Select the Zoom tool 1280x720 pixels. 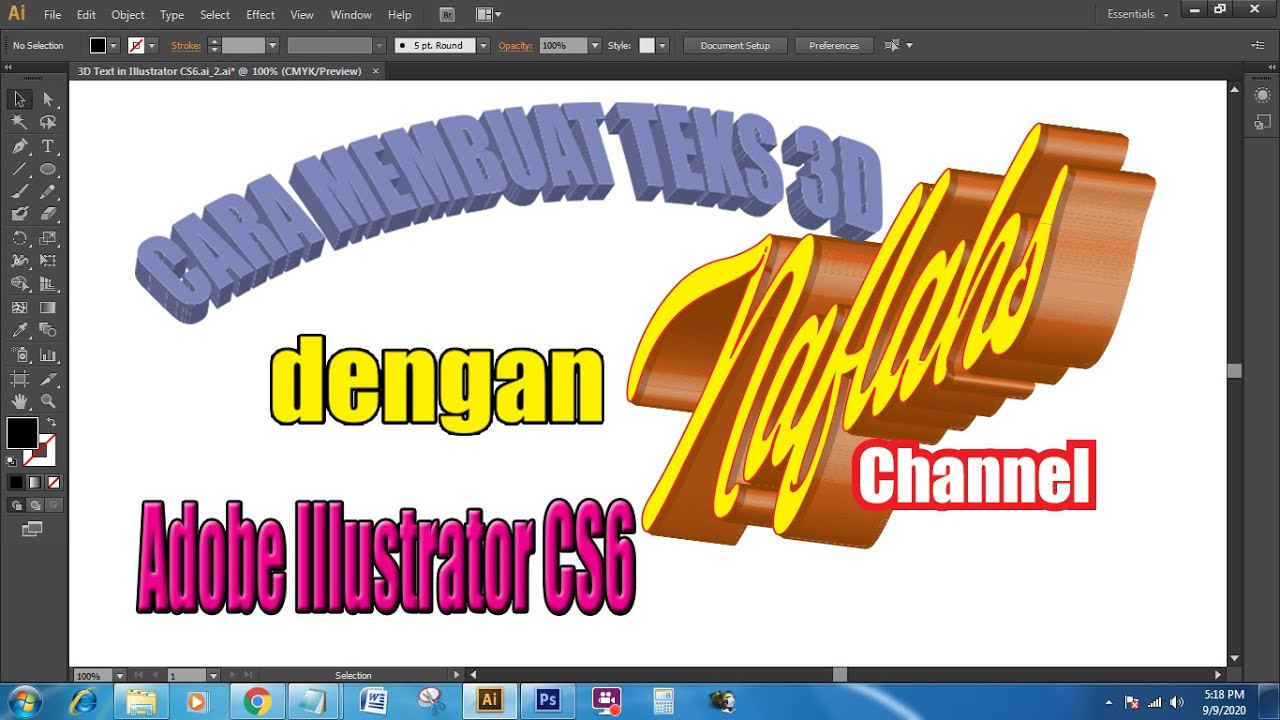point(47,401)
